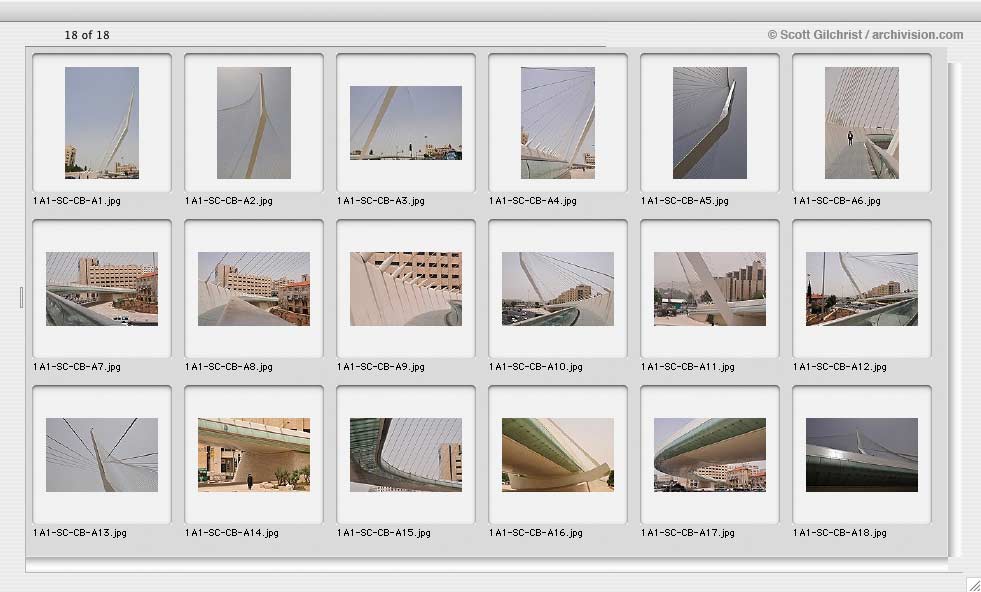The width and height of the screenshot is (981, 592).
Task: Click filename label 1A1-SC-CB-A12.jpg
Action: (840, 367)
